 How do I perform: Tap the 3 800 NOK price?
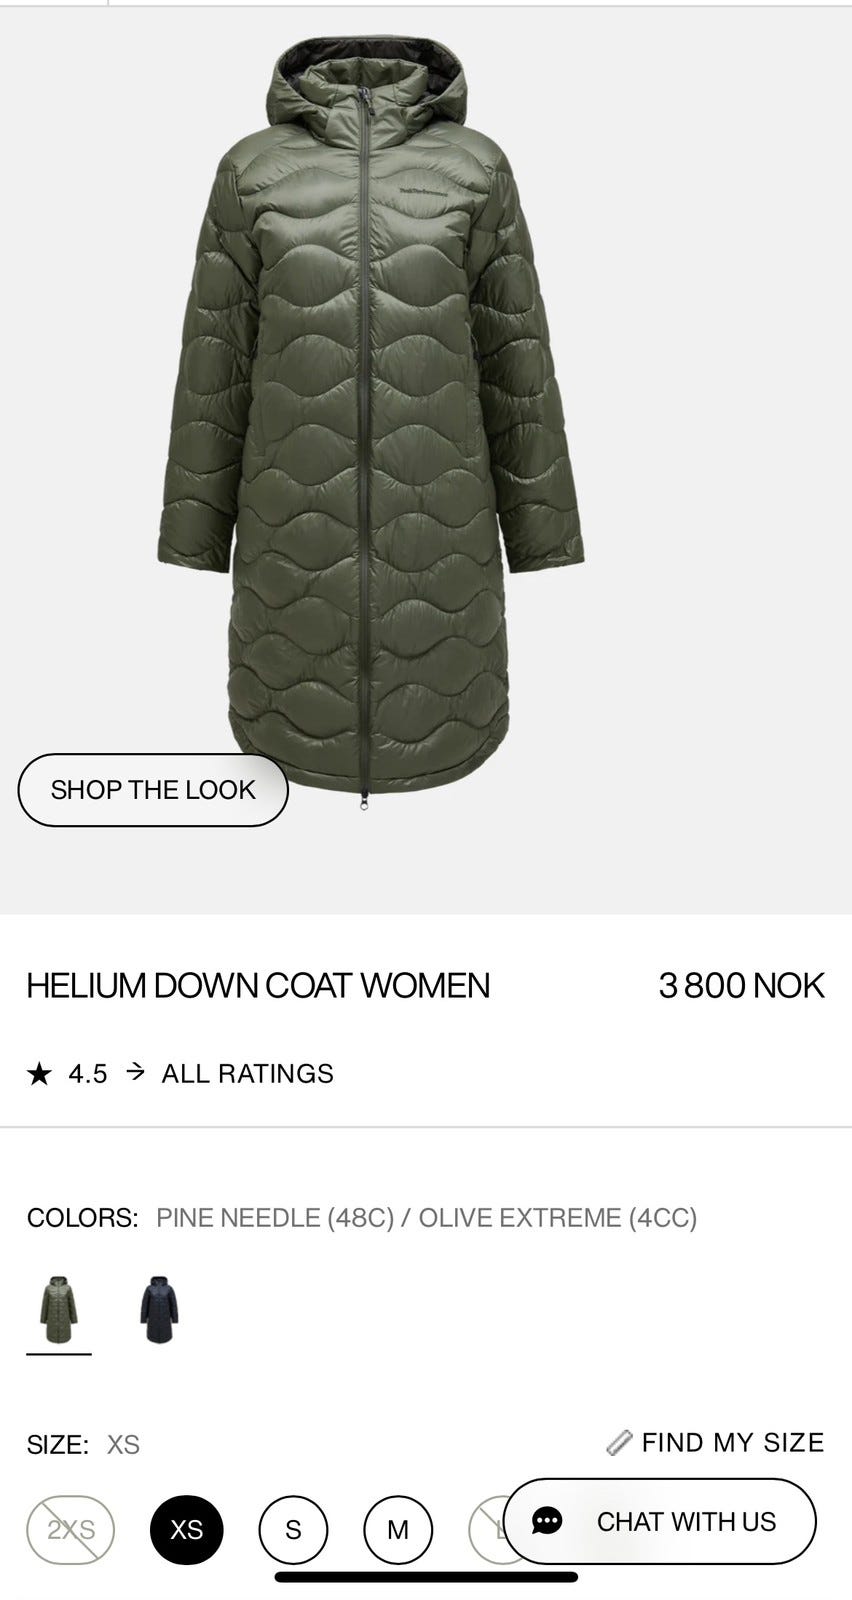click(x=741, y=985)
